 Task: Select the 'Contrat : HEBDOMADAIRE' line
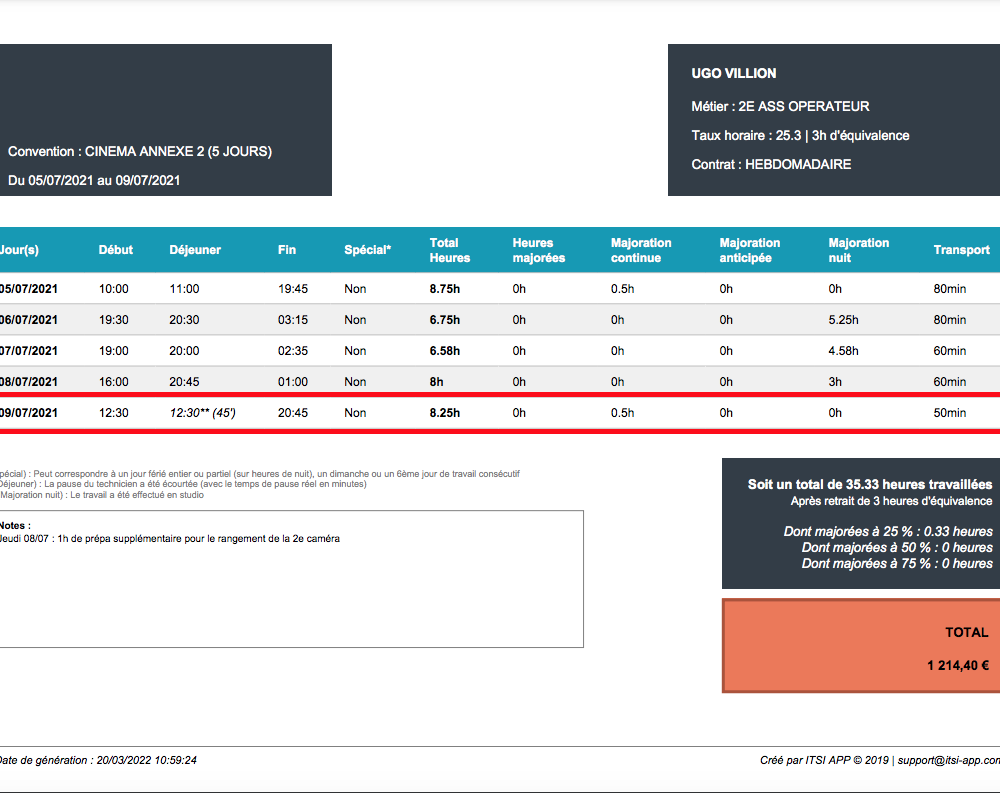pyautogui.click(x=771, y=164)
